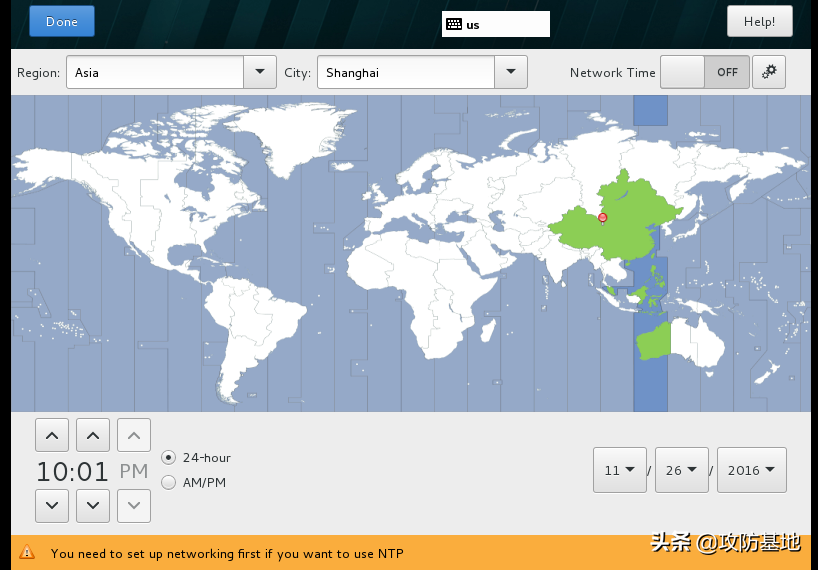Open the Help! page

pos(760,21)
